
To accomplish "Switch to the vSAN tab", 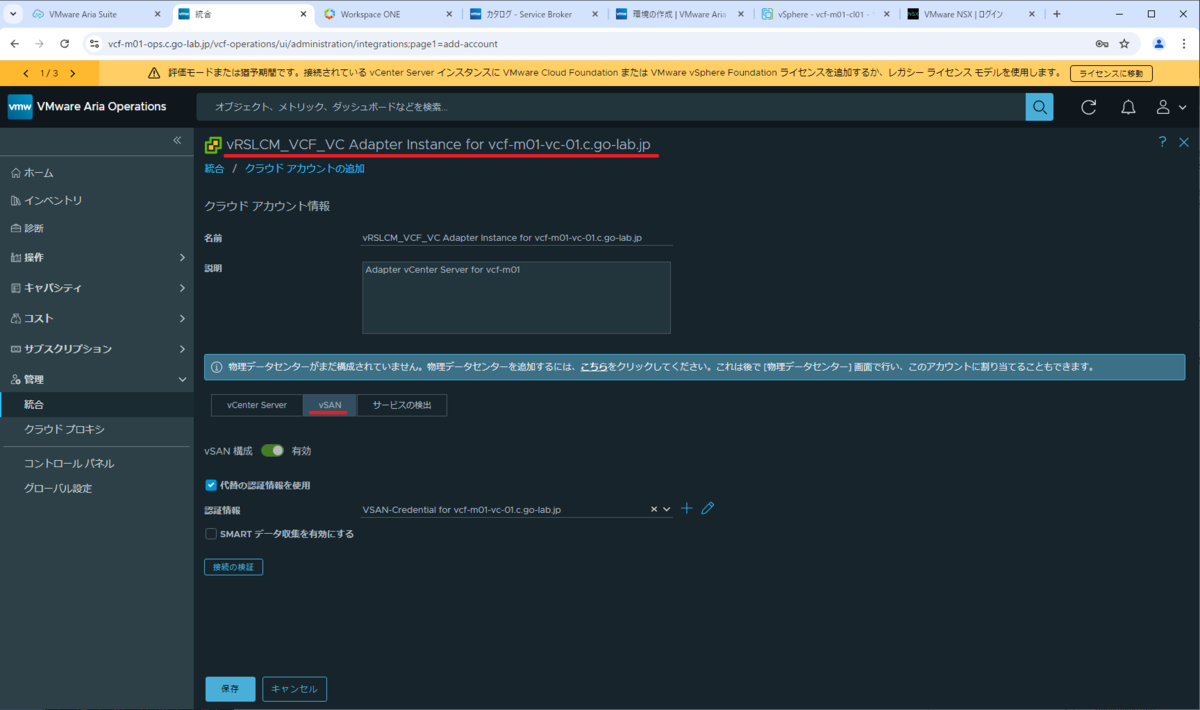I will click(330, 405).
